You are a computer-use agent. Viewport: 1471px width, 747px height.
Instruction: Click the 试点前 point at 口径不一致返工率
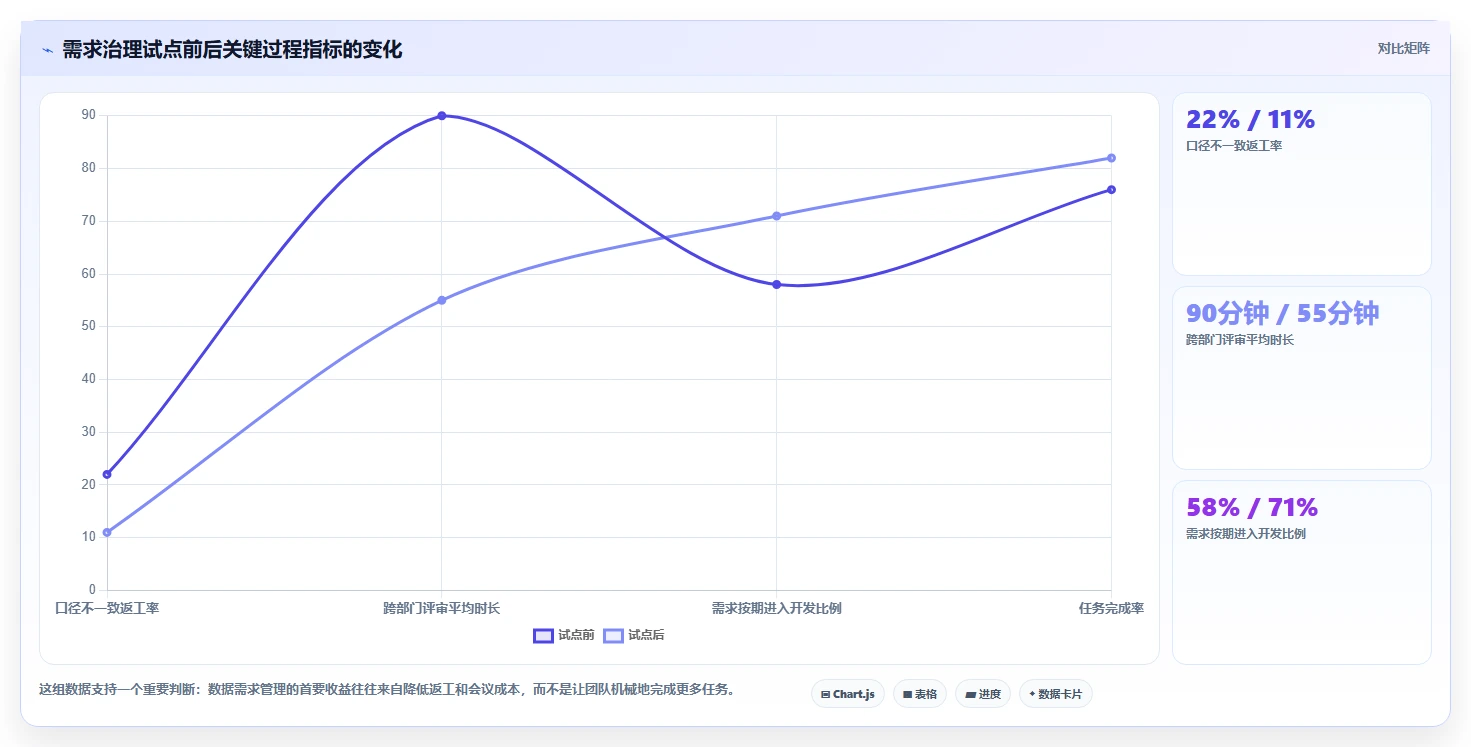point(107,474)
